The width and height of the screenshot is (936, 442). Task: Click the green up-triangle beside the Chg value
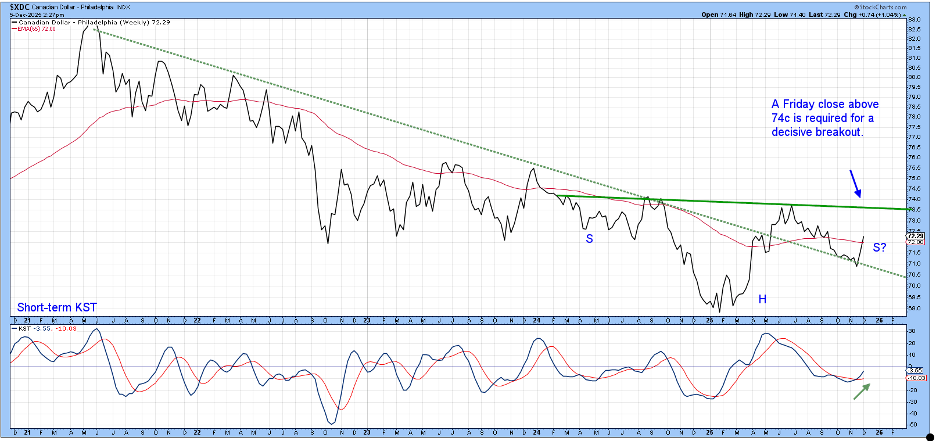coord(903,16)
